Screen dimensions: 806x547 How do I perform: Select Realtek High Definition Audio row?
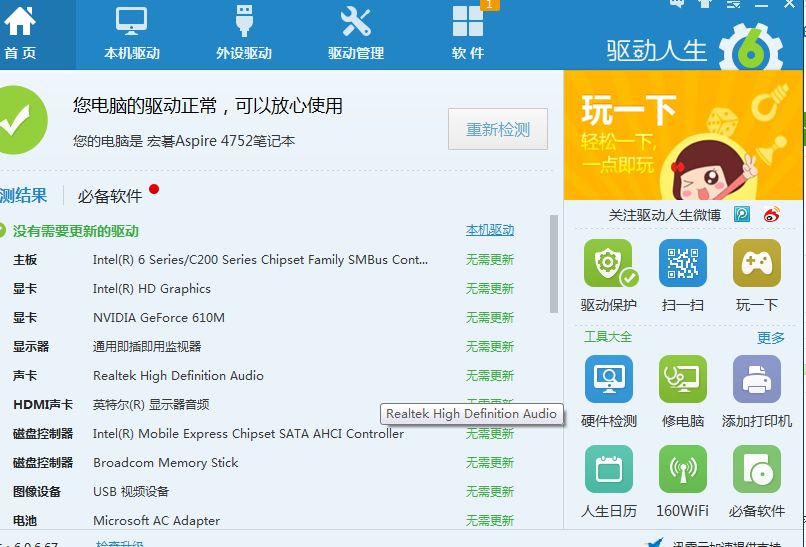(263, 375)
